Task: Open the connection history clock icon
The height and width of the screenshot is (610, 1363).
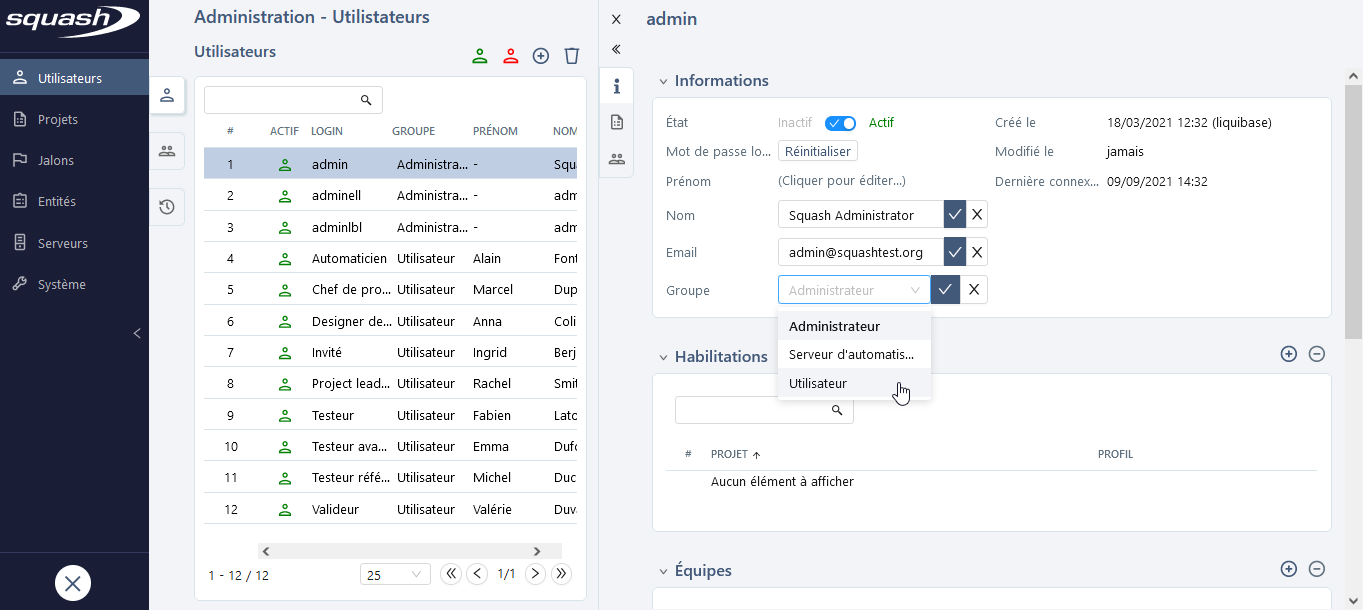Action: pos(167,207)
